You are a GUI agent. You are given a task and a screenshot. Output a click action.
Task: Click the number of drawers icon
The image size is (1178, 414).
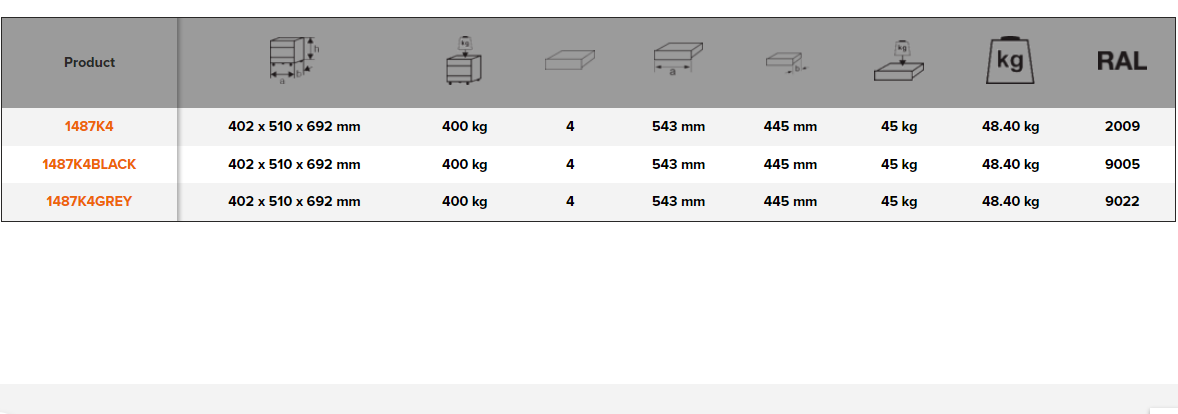point(570,62)
